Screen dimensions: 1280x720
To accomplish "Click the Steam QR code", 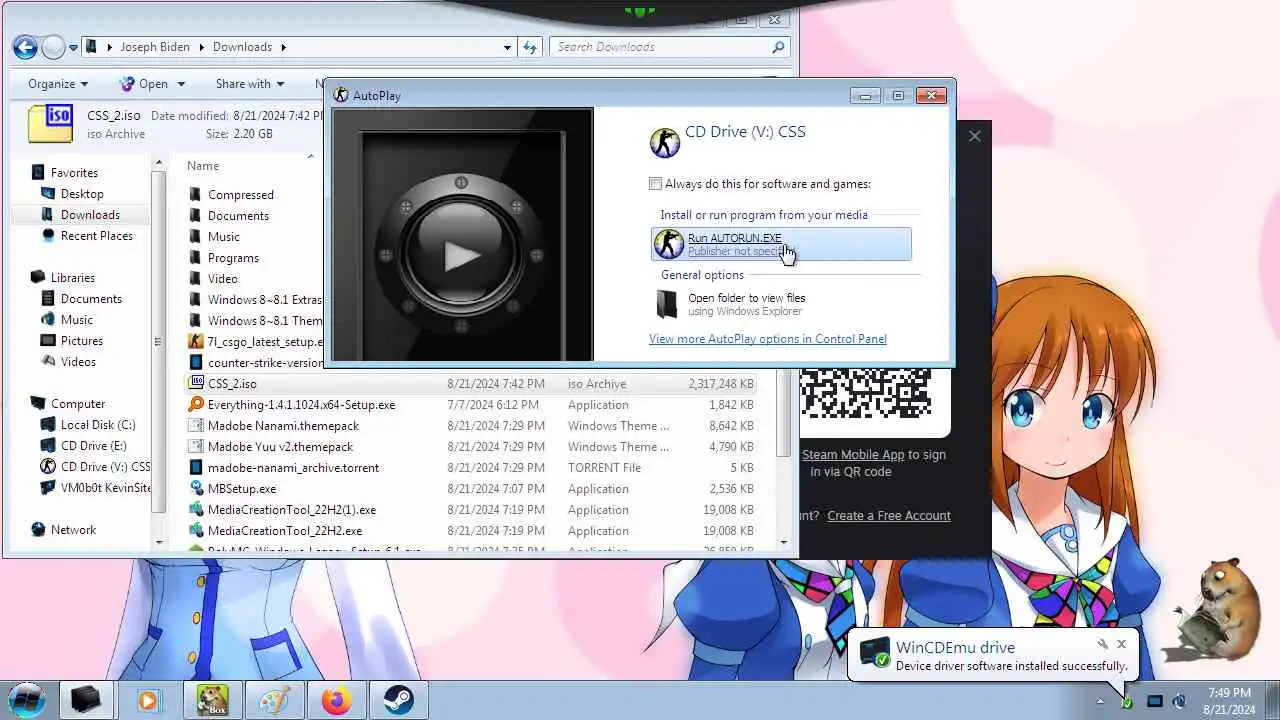I will pyautogui.click(x=866, y=393).
